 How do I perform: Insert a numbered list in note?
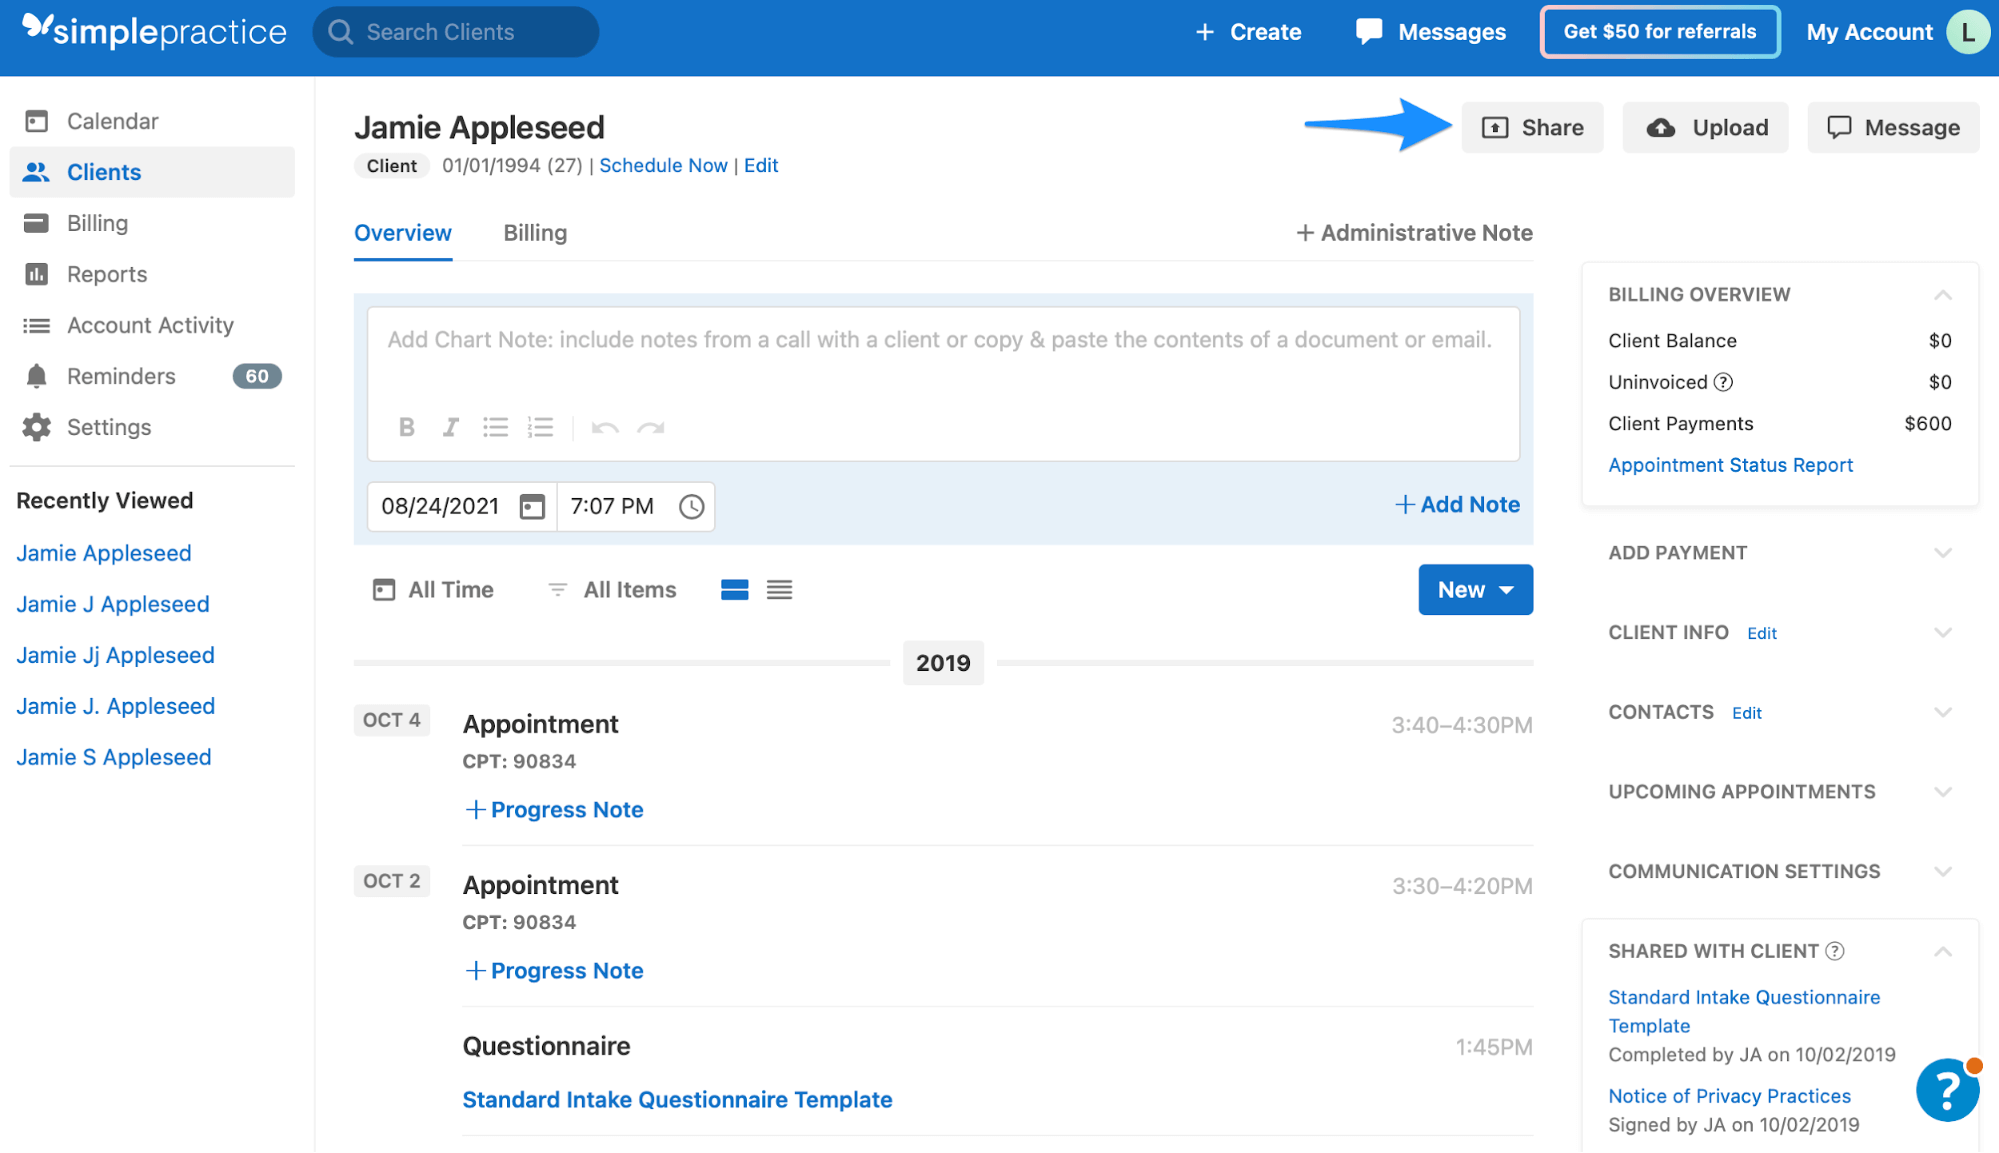click(540, 427)
